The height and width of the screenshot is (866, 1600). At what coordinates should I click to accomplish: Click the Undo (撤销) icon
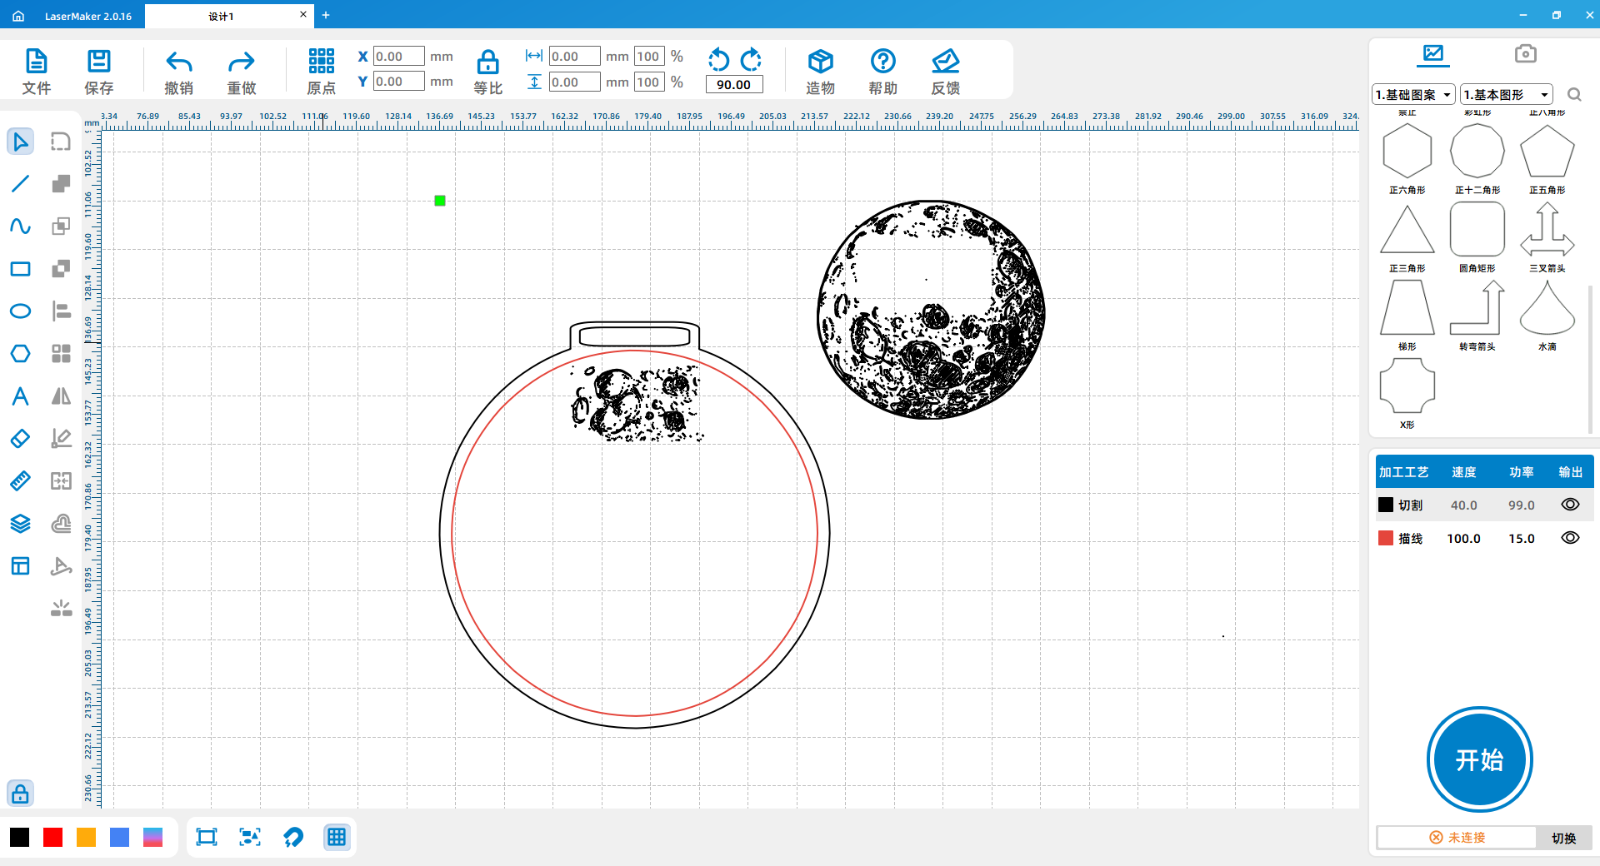[x=179, y=62]
